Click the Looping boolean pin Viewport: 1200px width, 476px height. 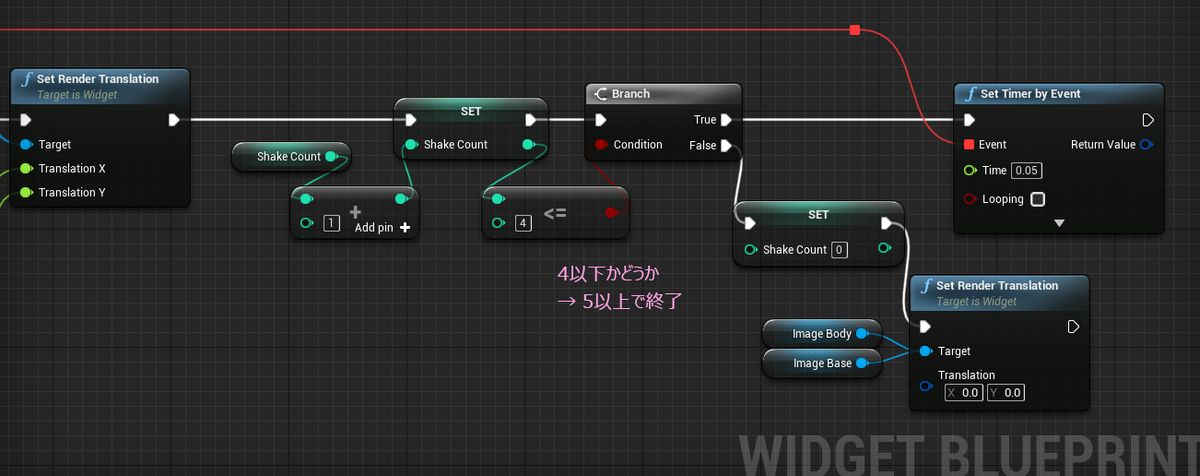(968, 199)
